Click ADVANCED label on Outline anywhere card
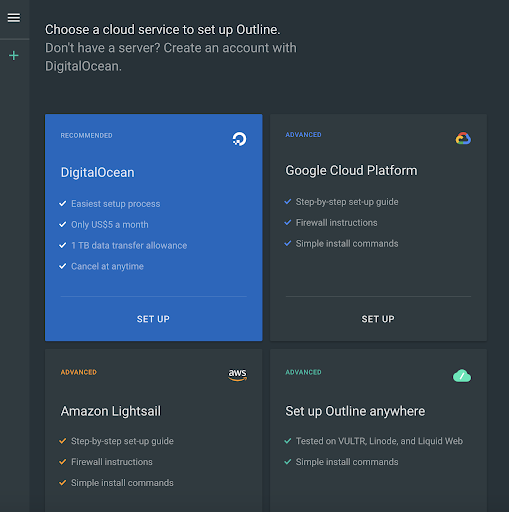 [x=303, y=372]
